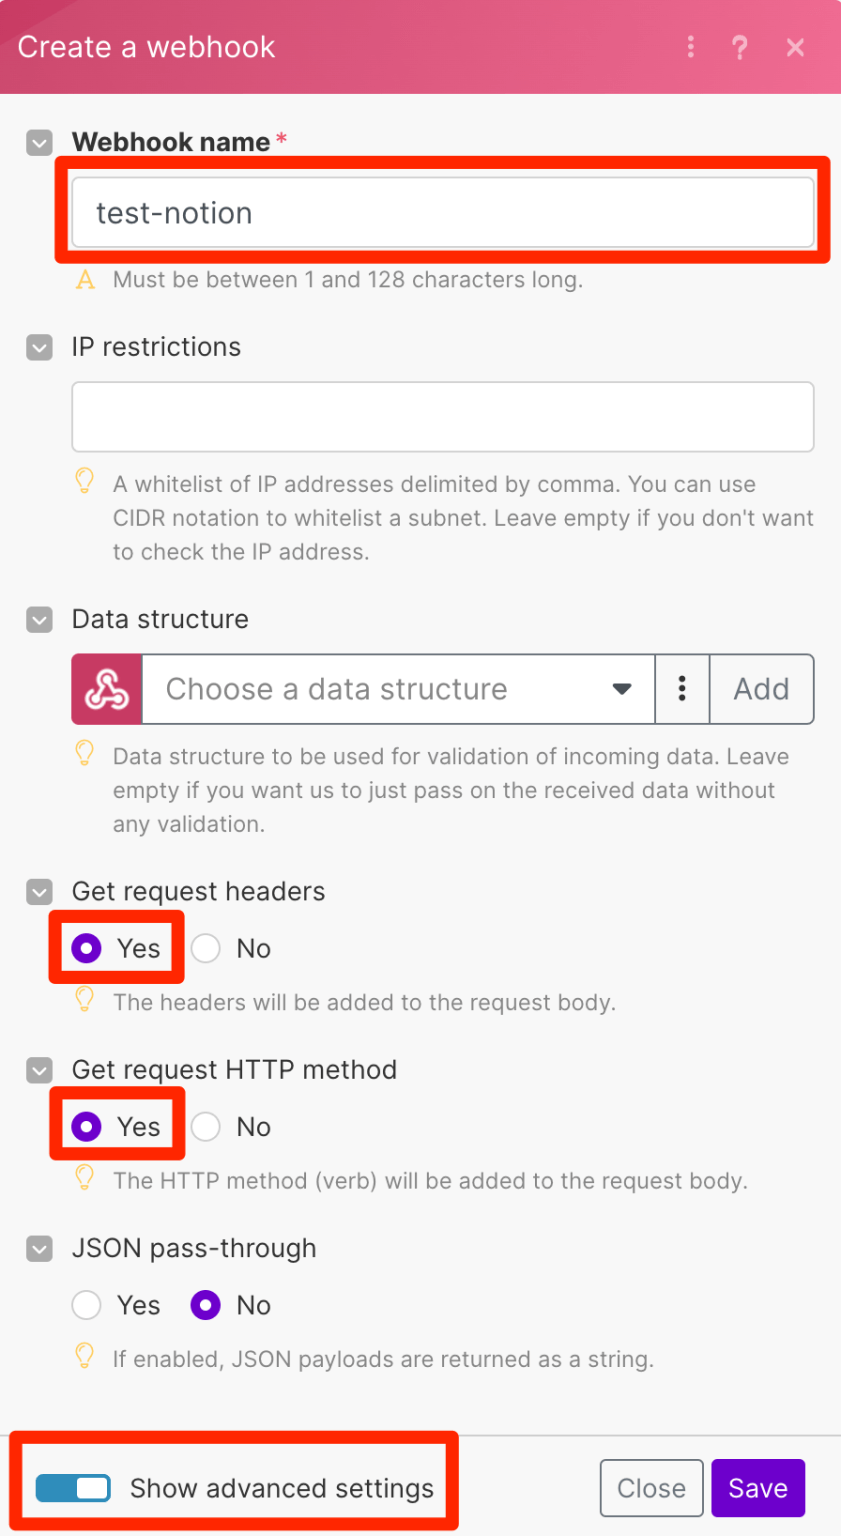
Task: Click inside the IP restrictions input field
Action: 440,416
